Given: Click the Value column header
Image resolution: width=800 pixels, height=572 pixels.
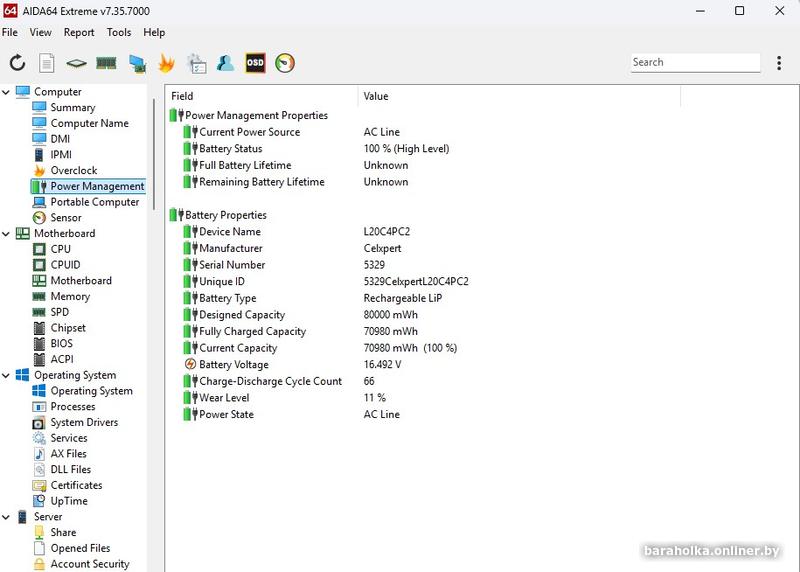Looking at the screenshot, I should [519, 96].
